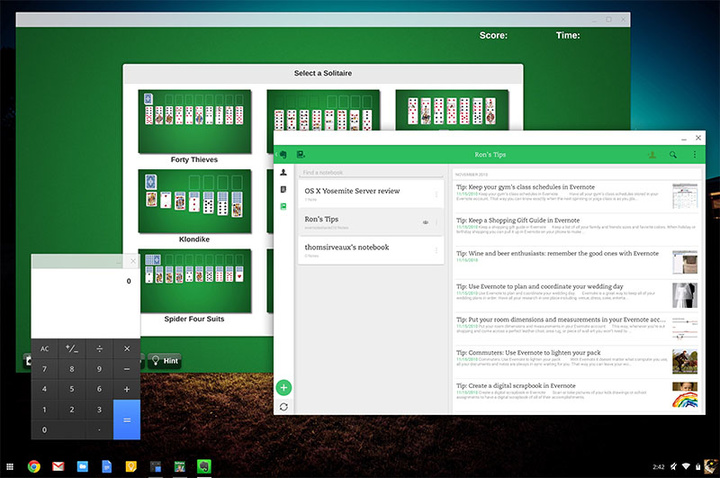Open the Chrome OS app launcher
The height and width of the screenshot is (478, 720).
pyautogui.click(x=10, y=466)
